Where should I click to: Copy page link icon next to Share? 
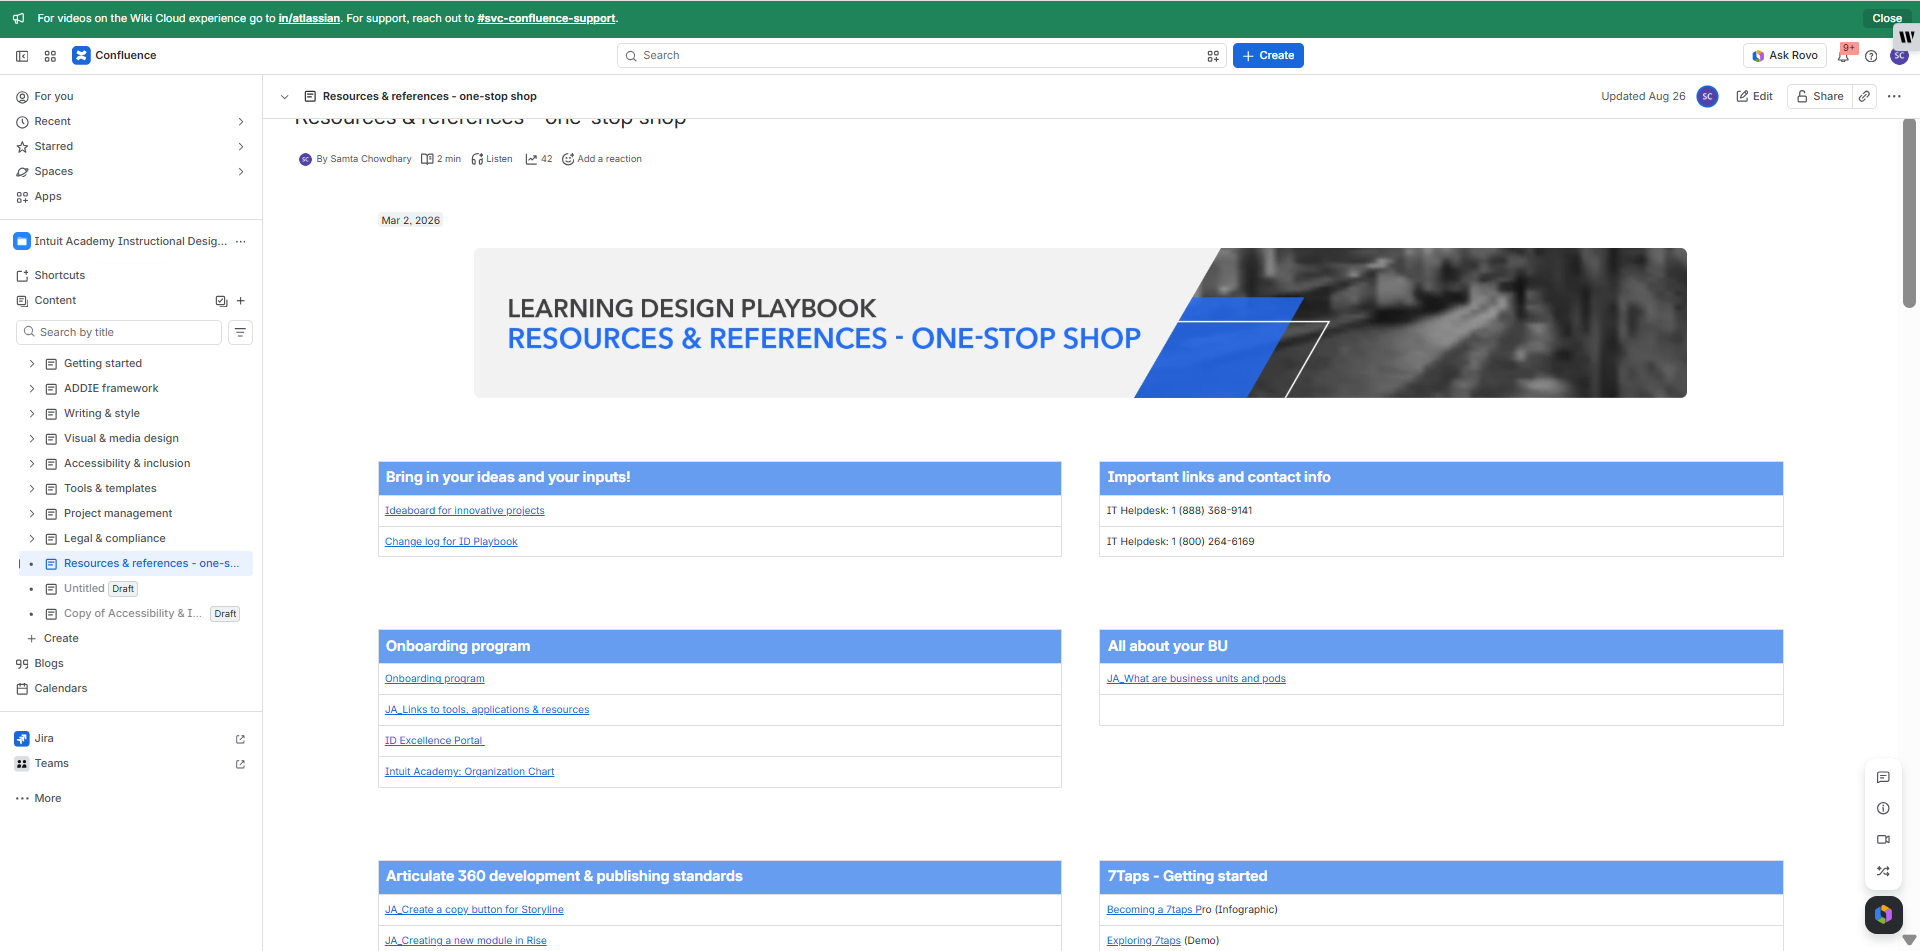1864,96
